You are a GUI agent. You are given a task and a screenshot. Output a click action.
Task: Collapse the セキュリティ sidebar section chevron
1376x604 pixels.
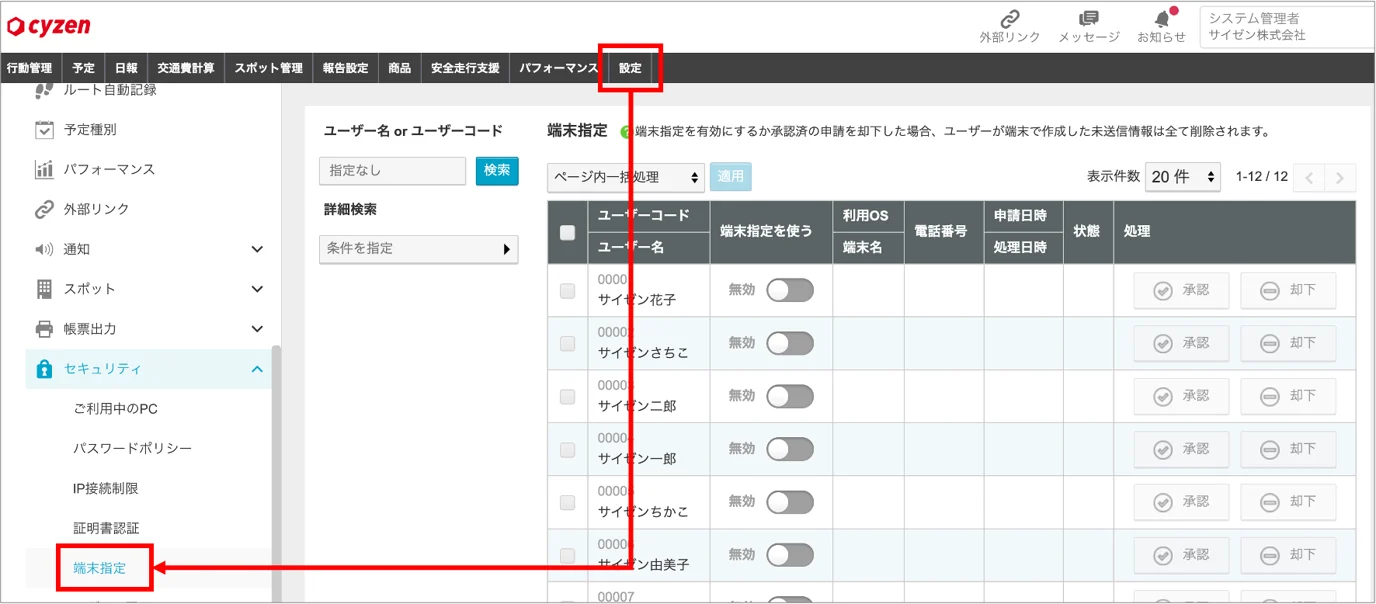pos(257,369)
